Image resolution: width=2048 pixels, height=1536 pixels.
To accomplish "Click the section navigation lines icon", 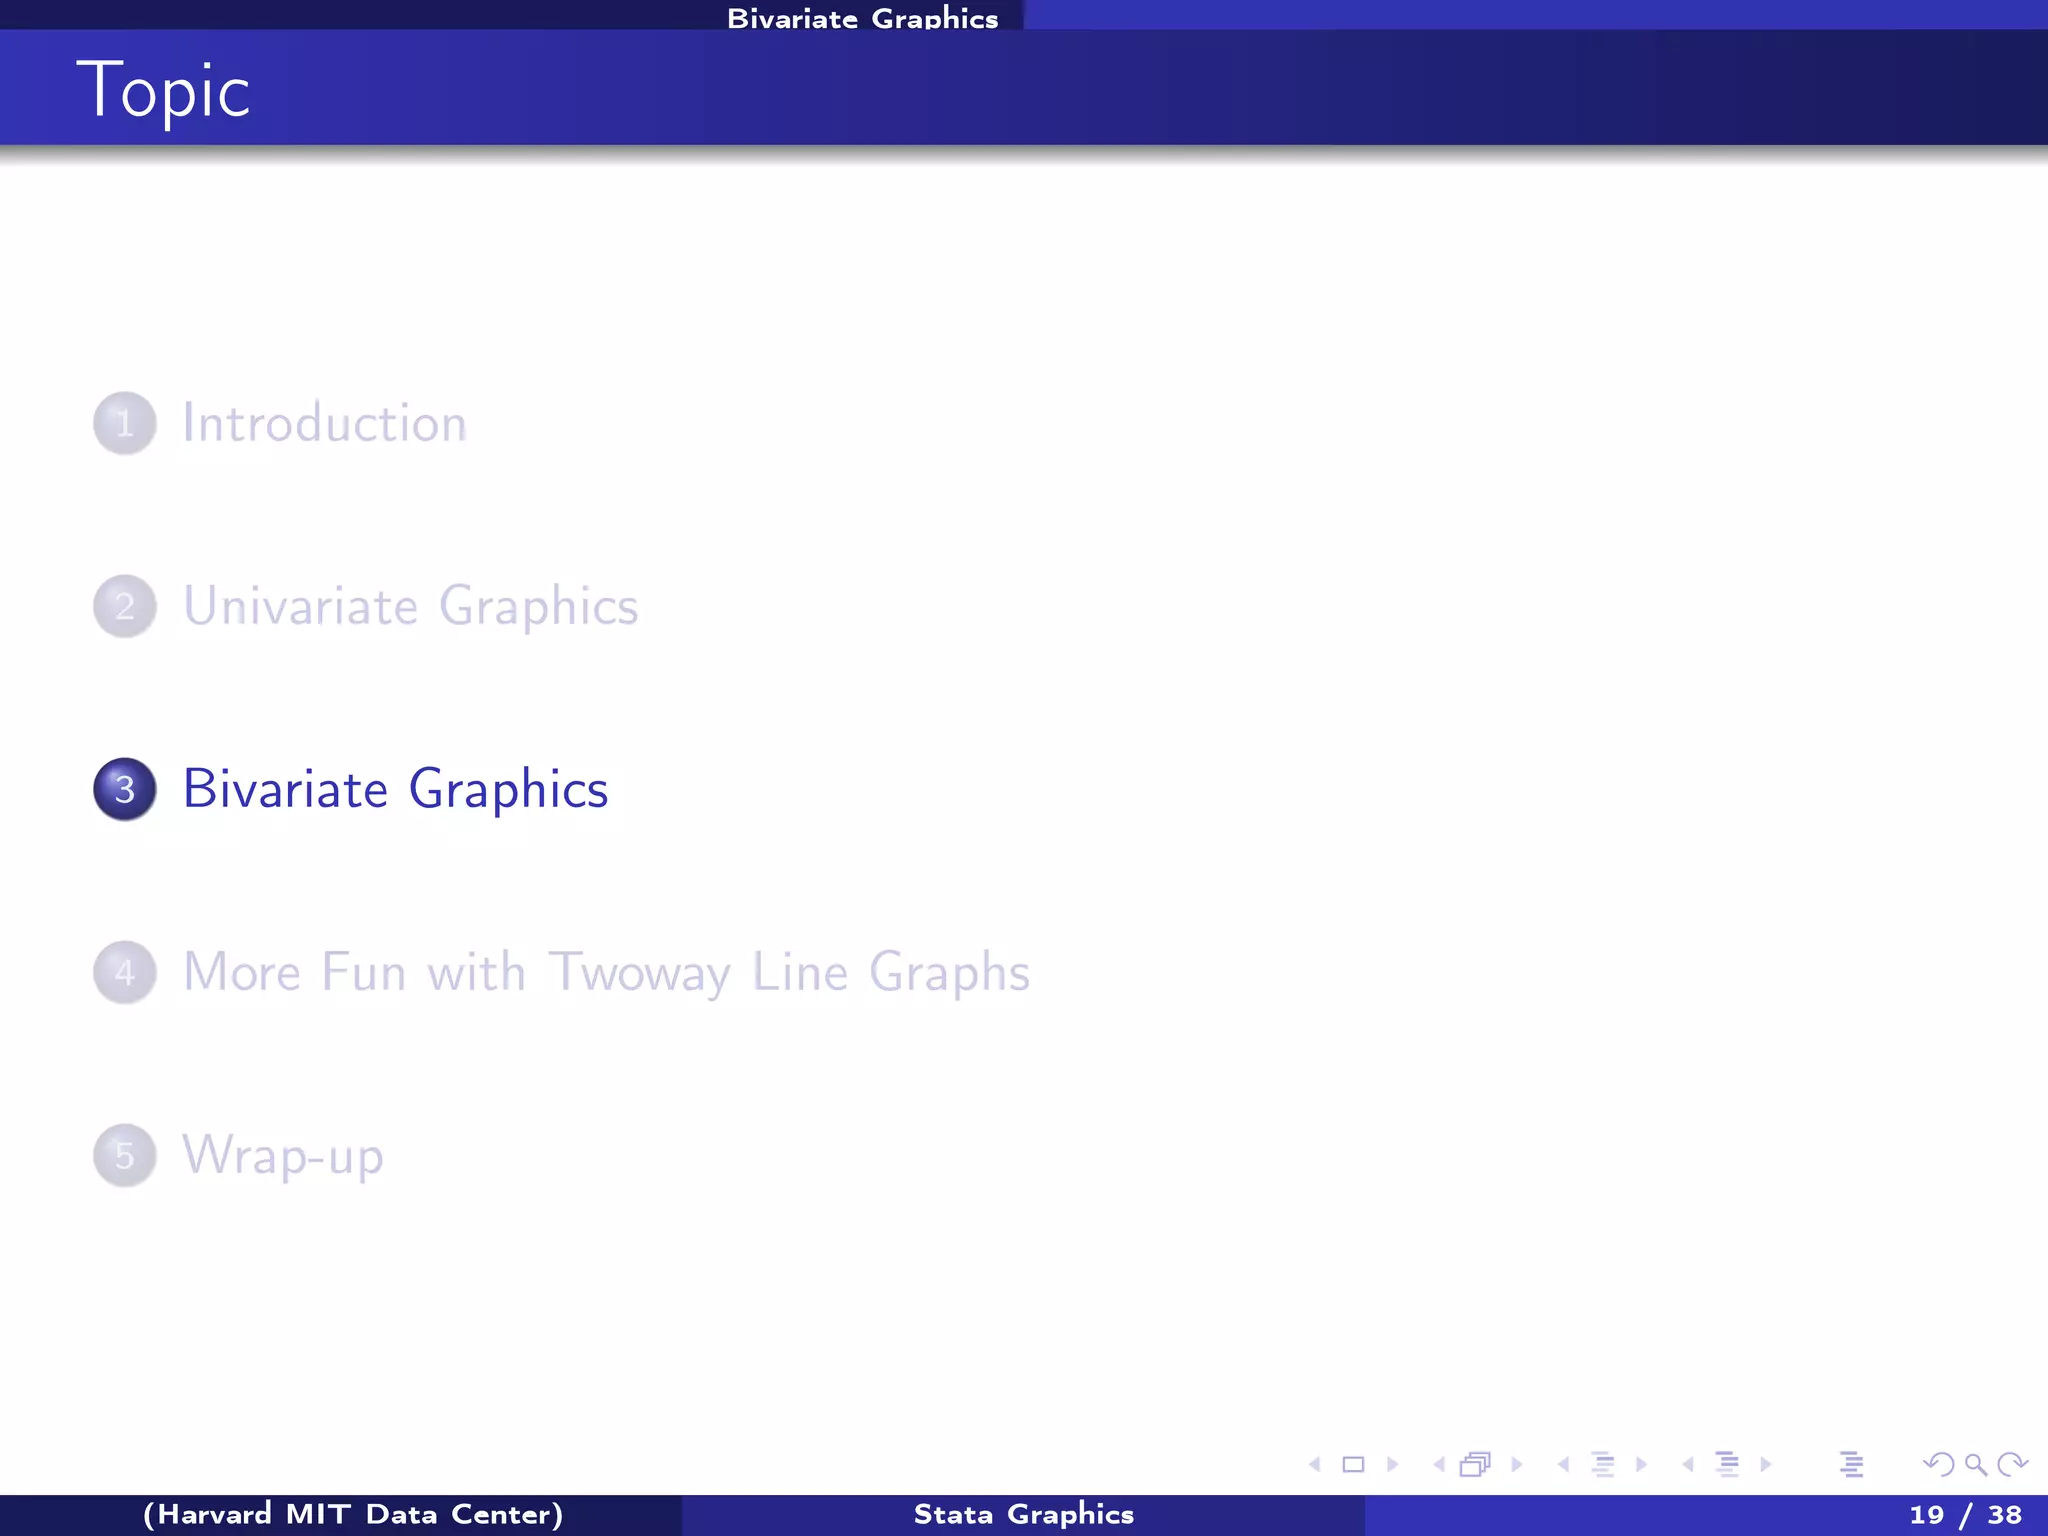I will coord(1727,1465).
